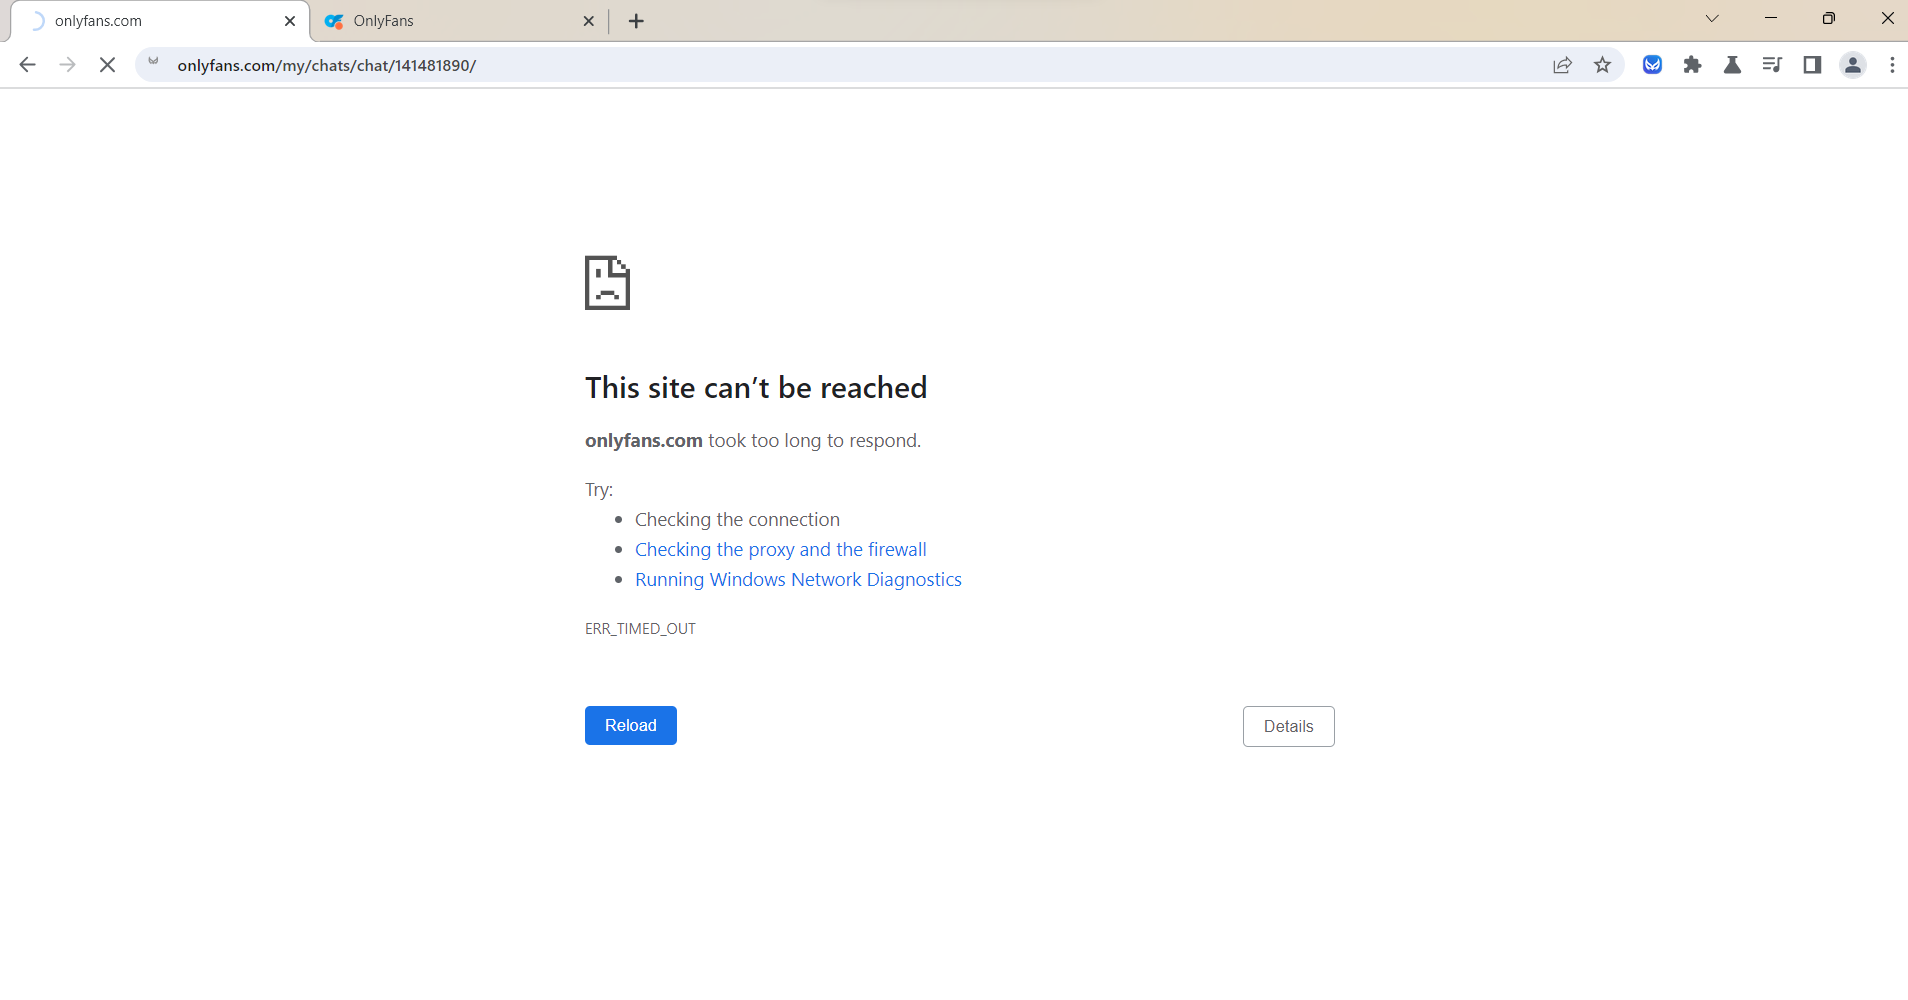The image size is (1908, 1000).
Task: Expand the tab search chevron
Action: (x=1712, y=18)
